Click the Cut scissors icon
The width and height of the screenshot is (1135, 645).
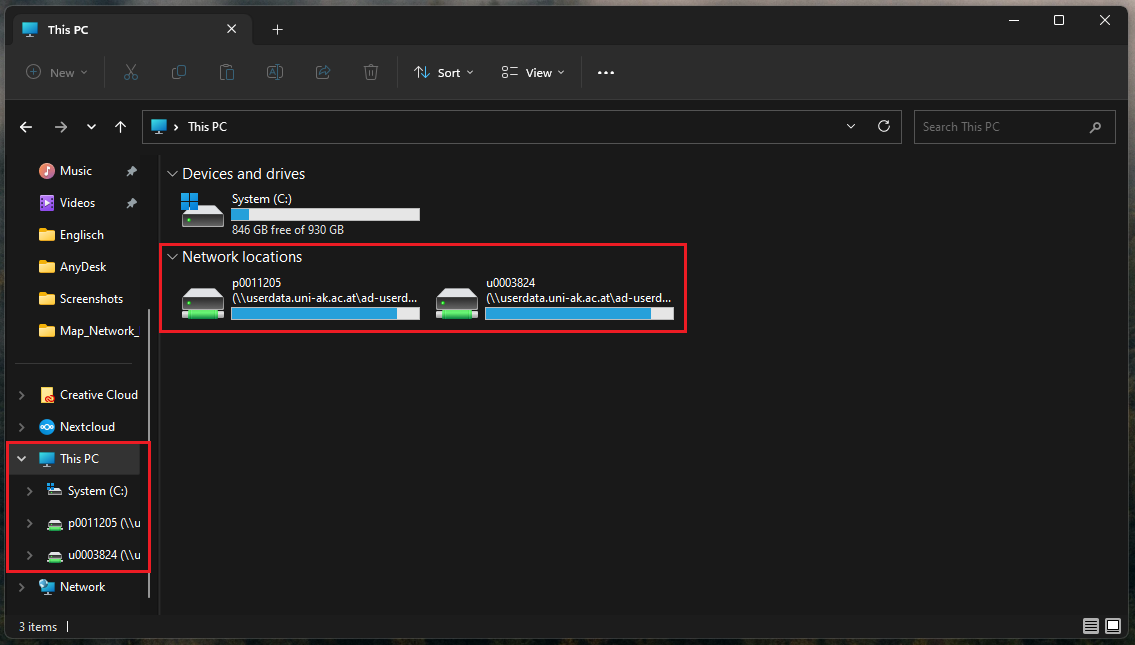(130, 72)
